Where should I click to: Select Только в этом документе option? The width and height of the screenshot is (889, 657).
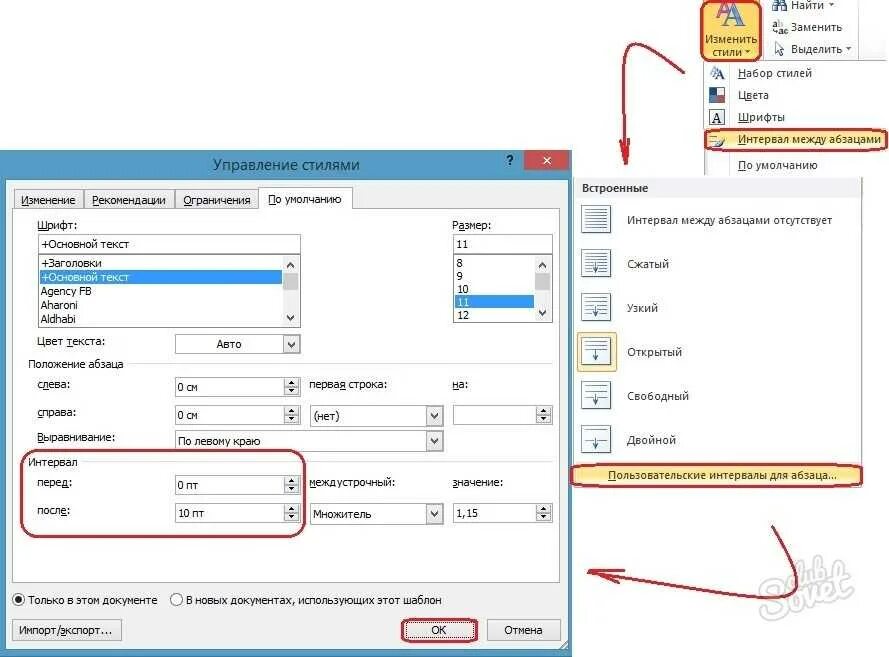pyautogui.click(x=85, y=600)
